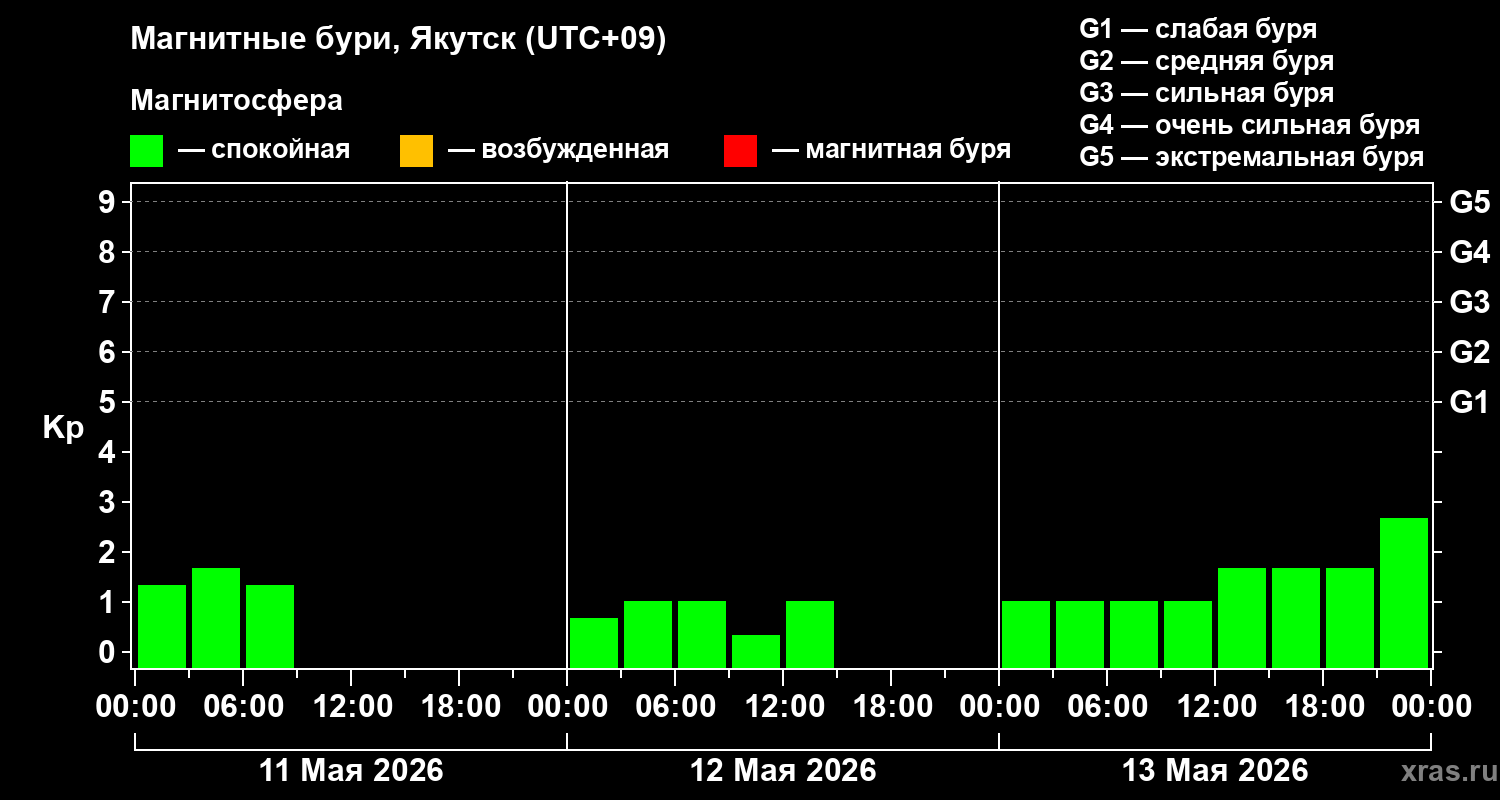Click the 00:00–03:00 bar on 12 May
1500x800 pixels.
point(594,643)
